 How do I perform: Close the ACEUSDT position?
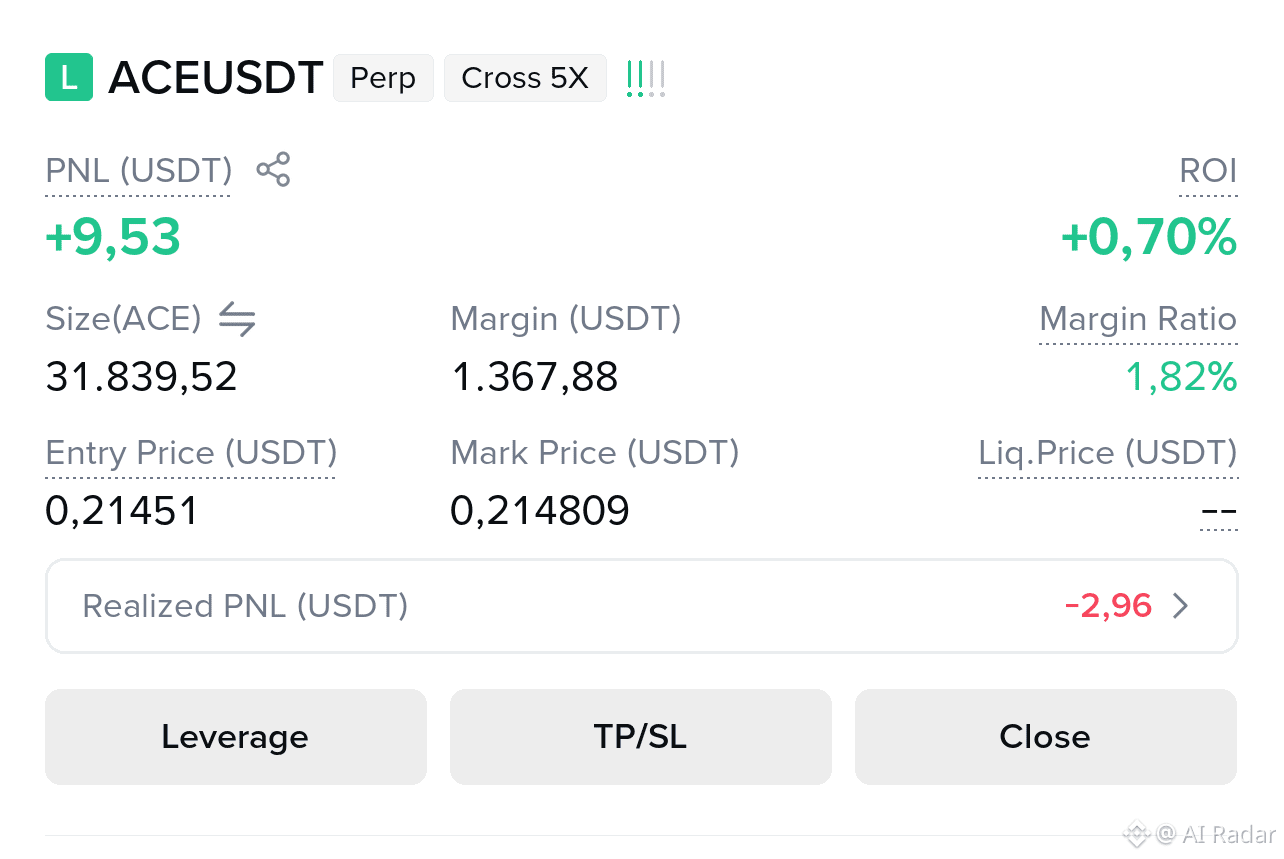(1046, 737)
